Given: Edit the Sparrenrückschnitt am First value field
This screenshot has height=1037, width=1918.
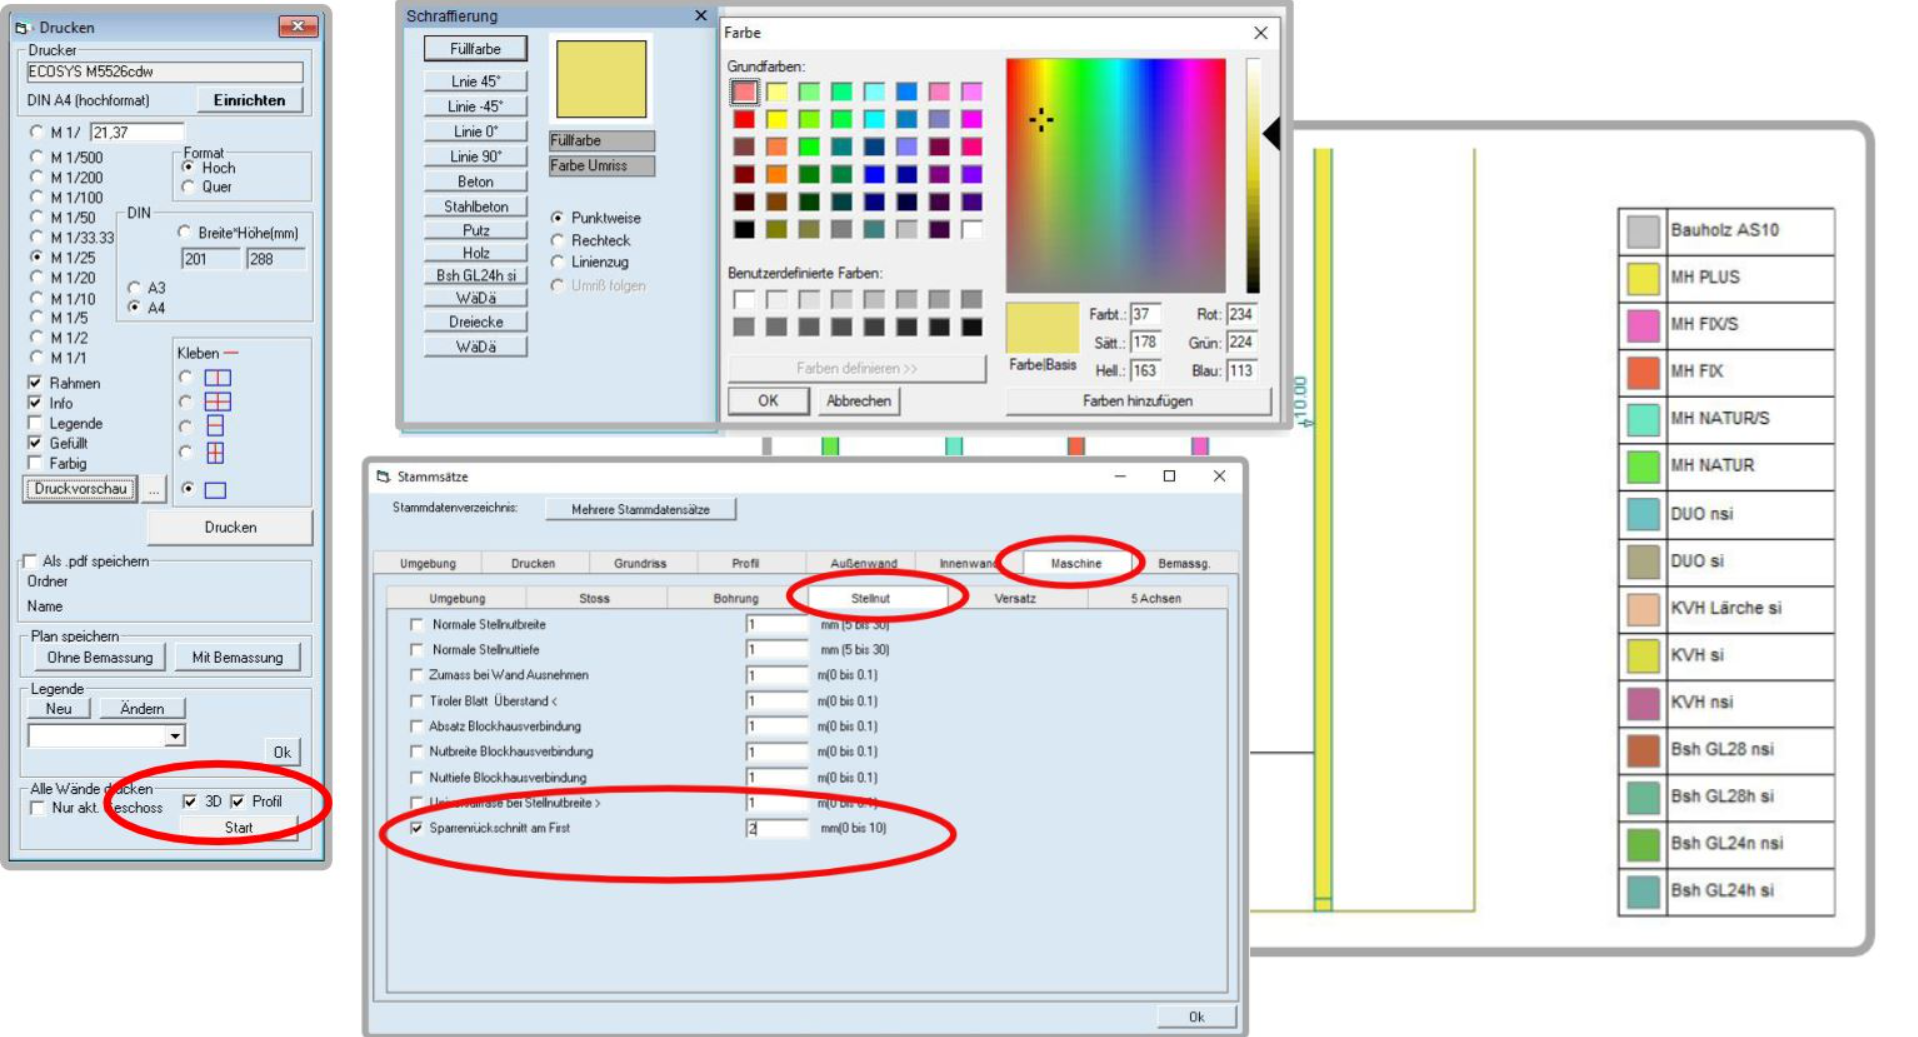Looking at the screenshot, I should click(776, 828).
